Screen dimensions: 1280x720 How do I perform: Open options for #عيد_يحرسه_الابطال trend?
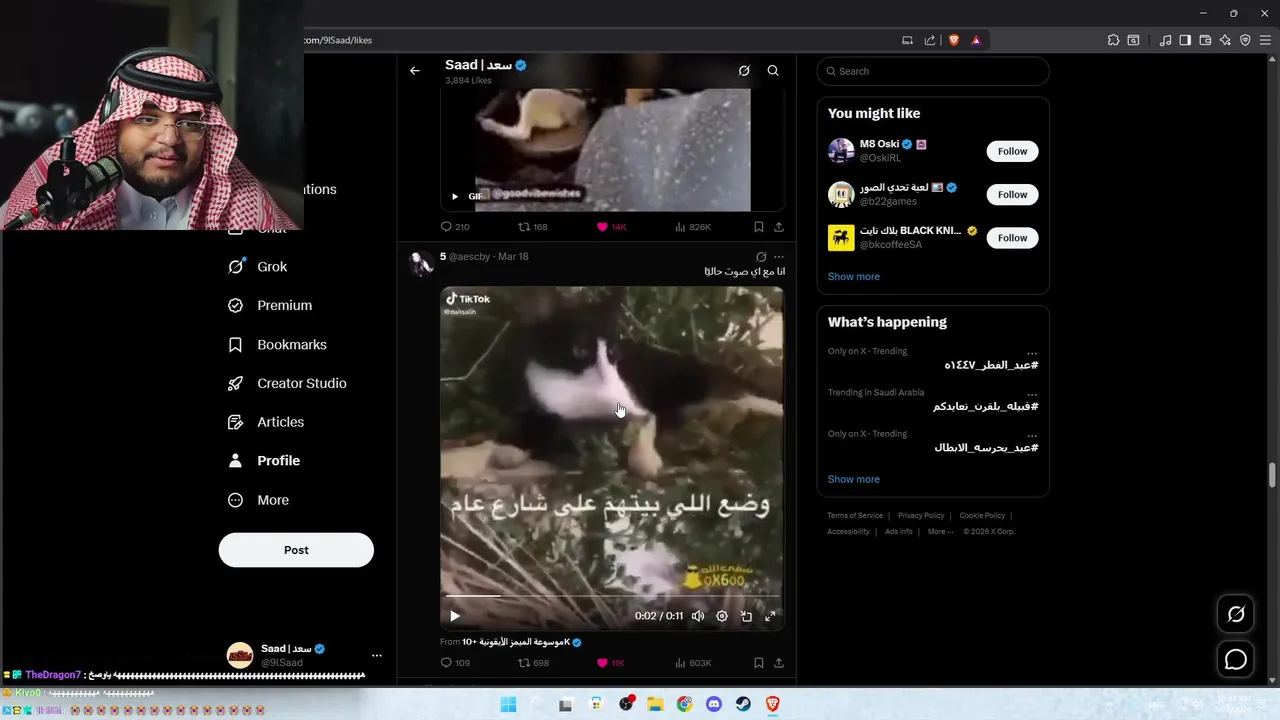[x=1032, y=434]
